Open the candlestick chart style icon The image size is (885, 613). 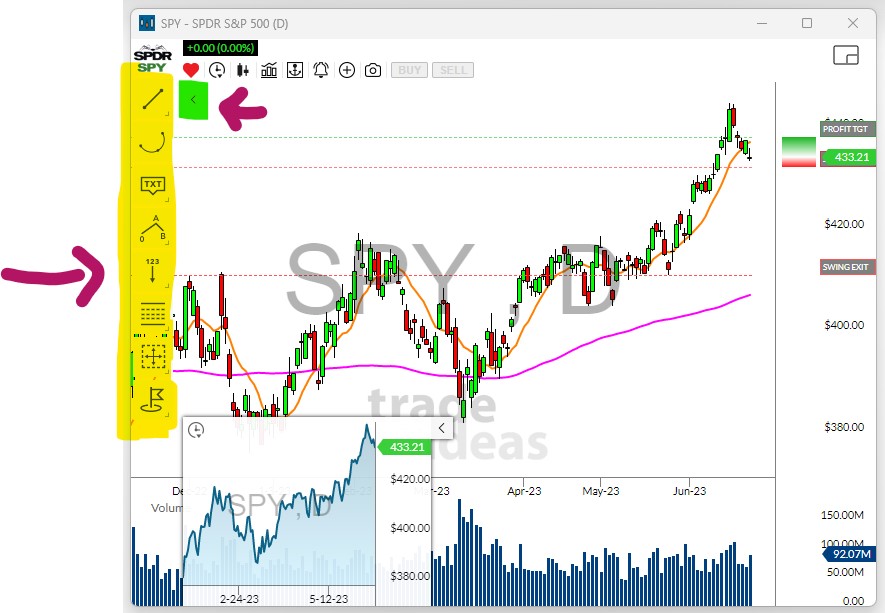[243, 70]
